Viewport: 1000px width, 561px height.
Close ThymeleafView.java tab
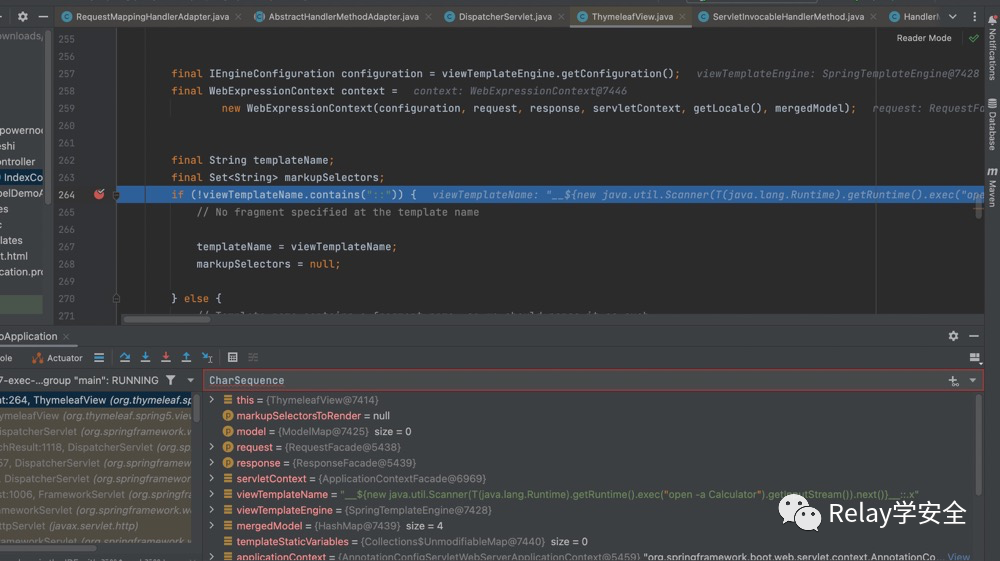coord(682,17)
